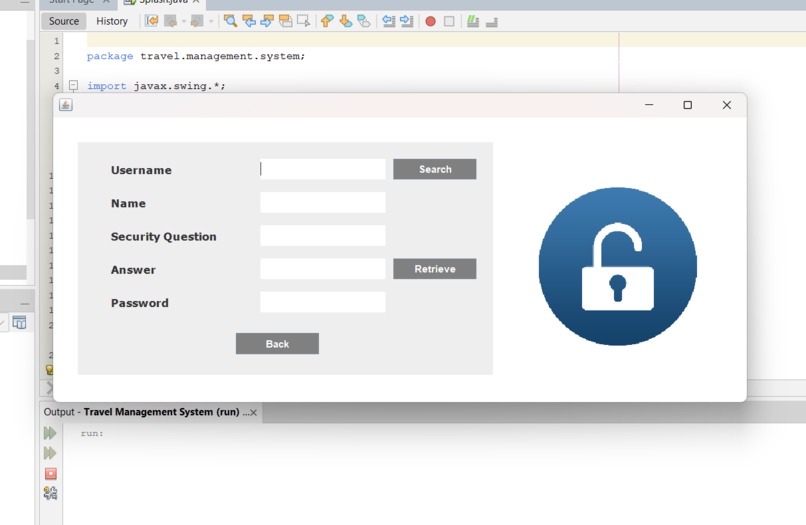Image resolution: width=806 pixels, height=525 pixels.
Task: Click Find Next Occurrence icon
Action: tap(267, 21)
